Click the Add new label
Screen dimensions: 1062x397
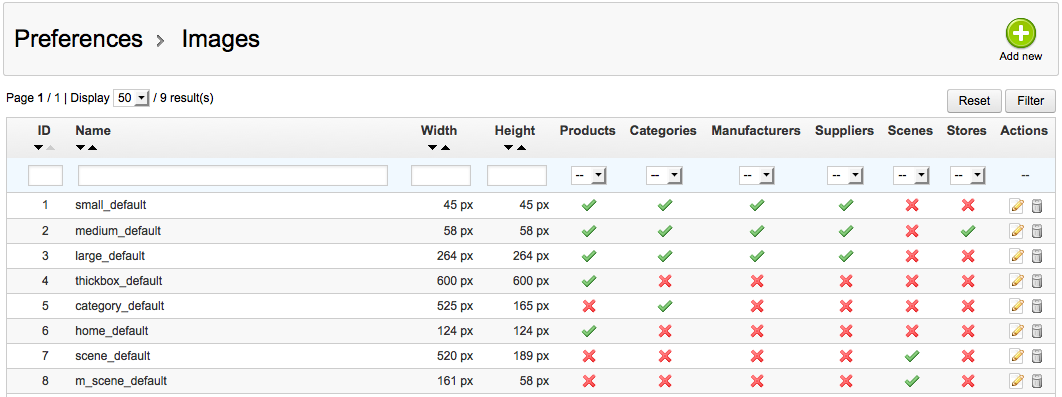(1021, 57)
